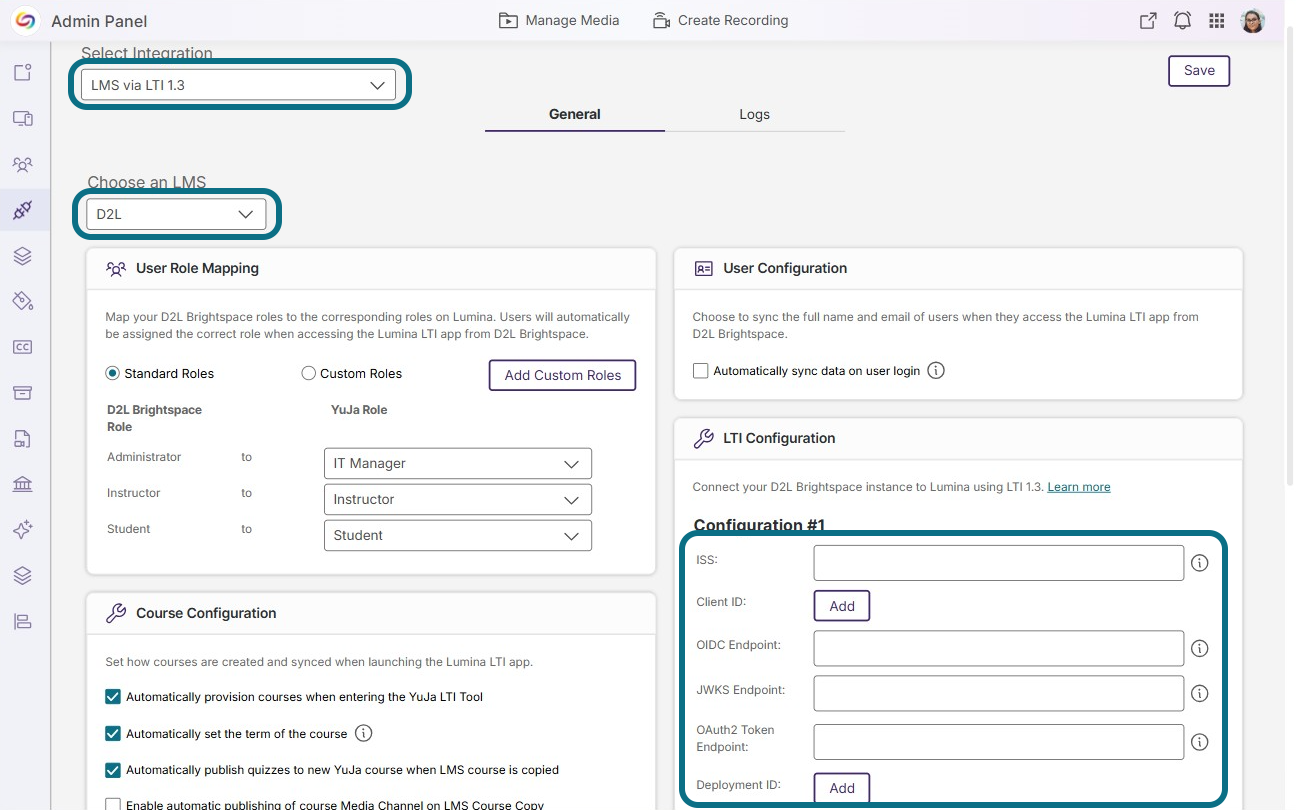
Task: Open the users group sidebar icon
Action: pos(23,164)
